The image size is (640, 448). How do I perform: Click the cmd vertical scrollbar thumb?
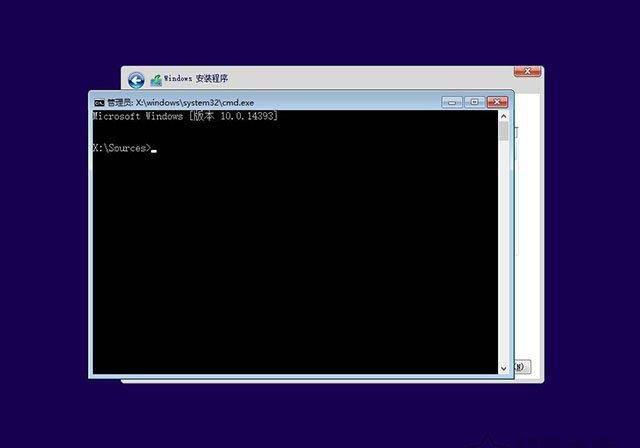pyautogui.click(x=504, y=131)
